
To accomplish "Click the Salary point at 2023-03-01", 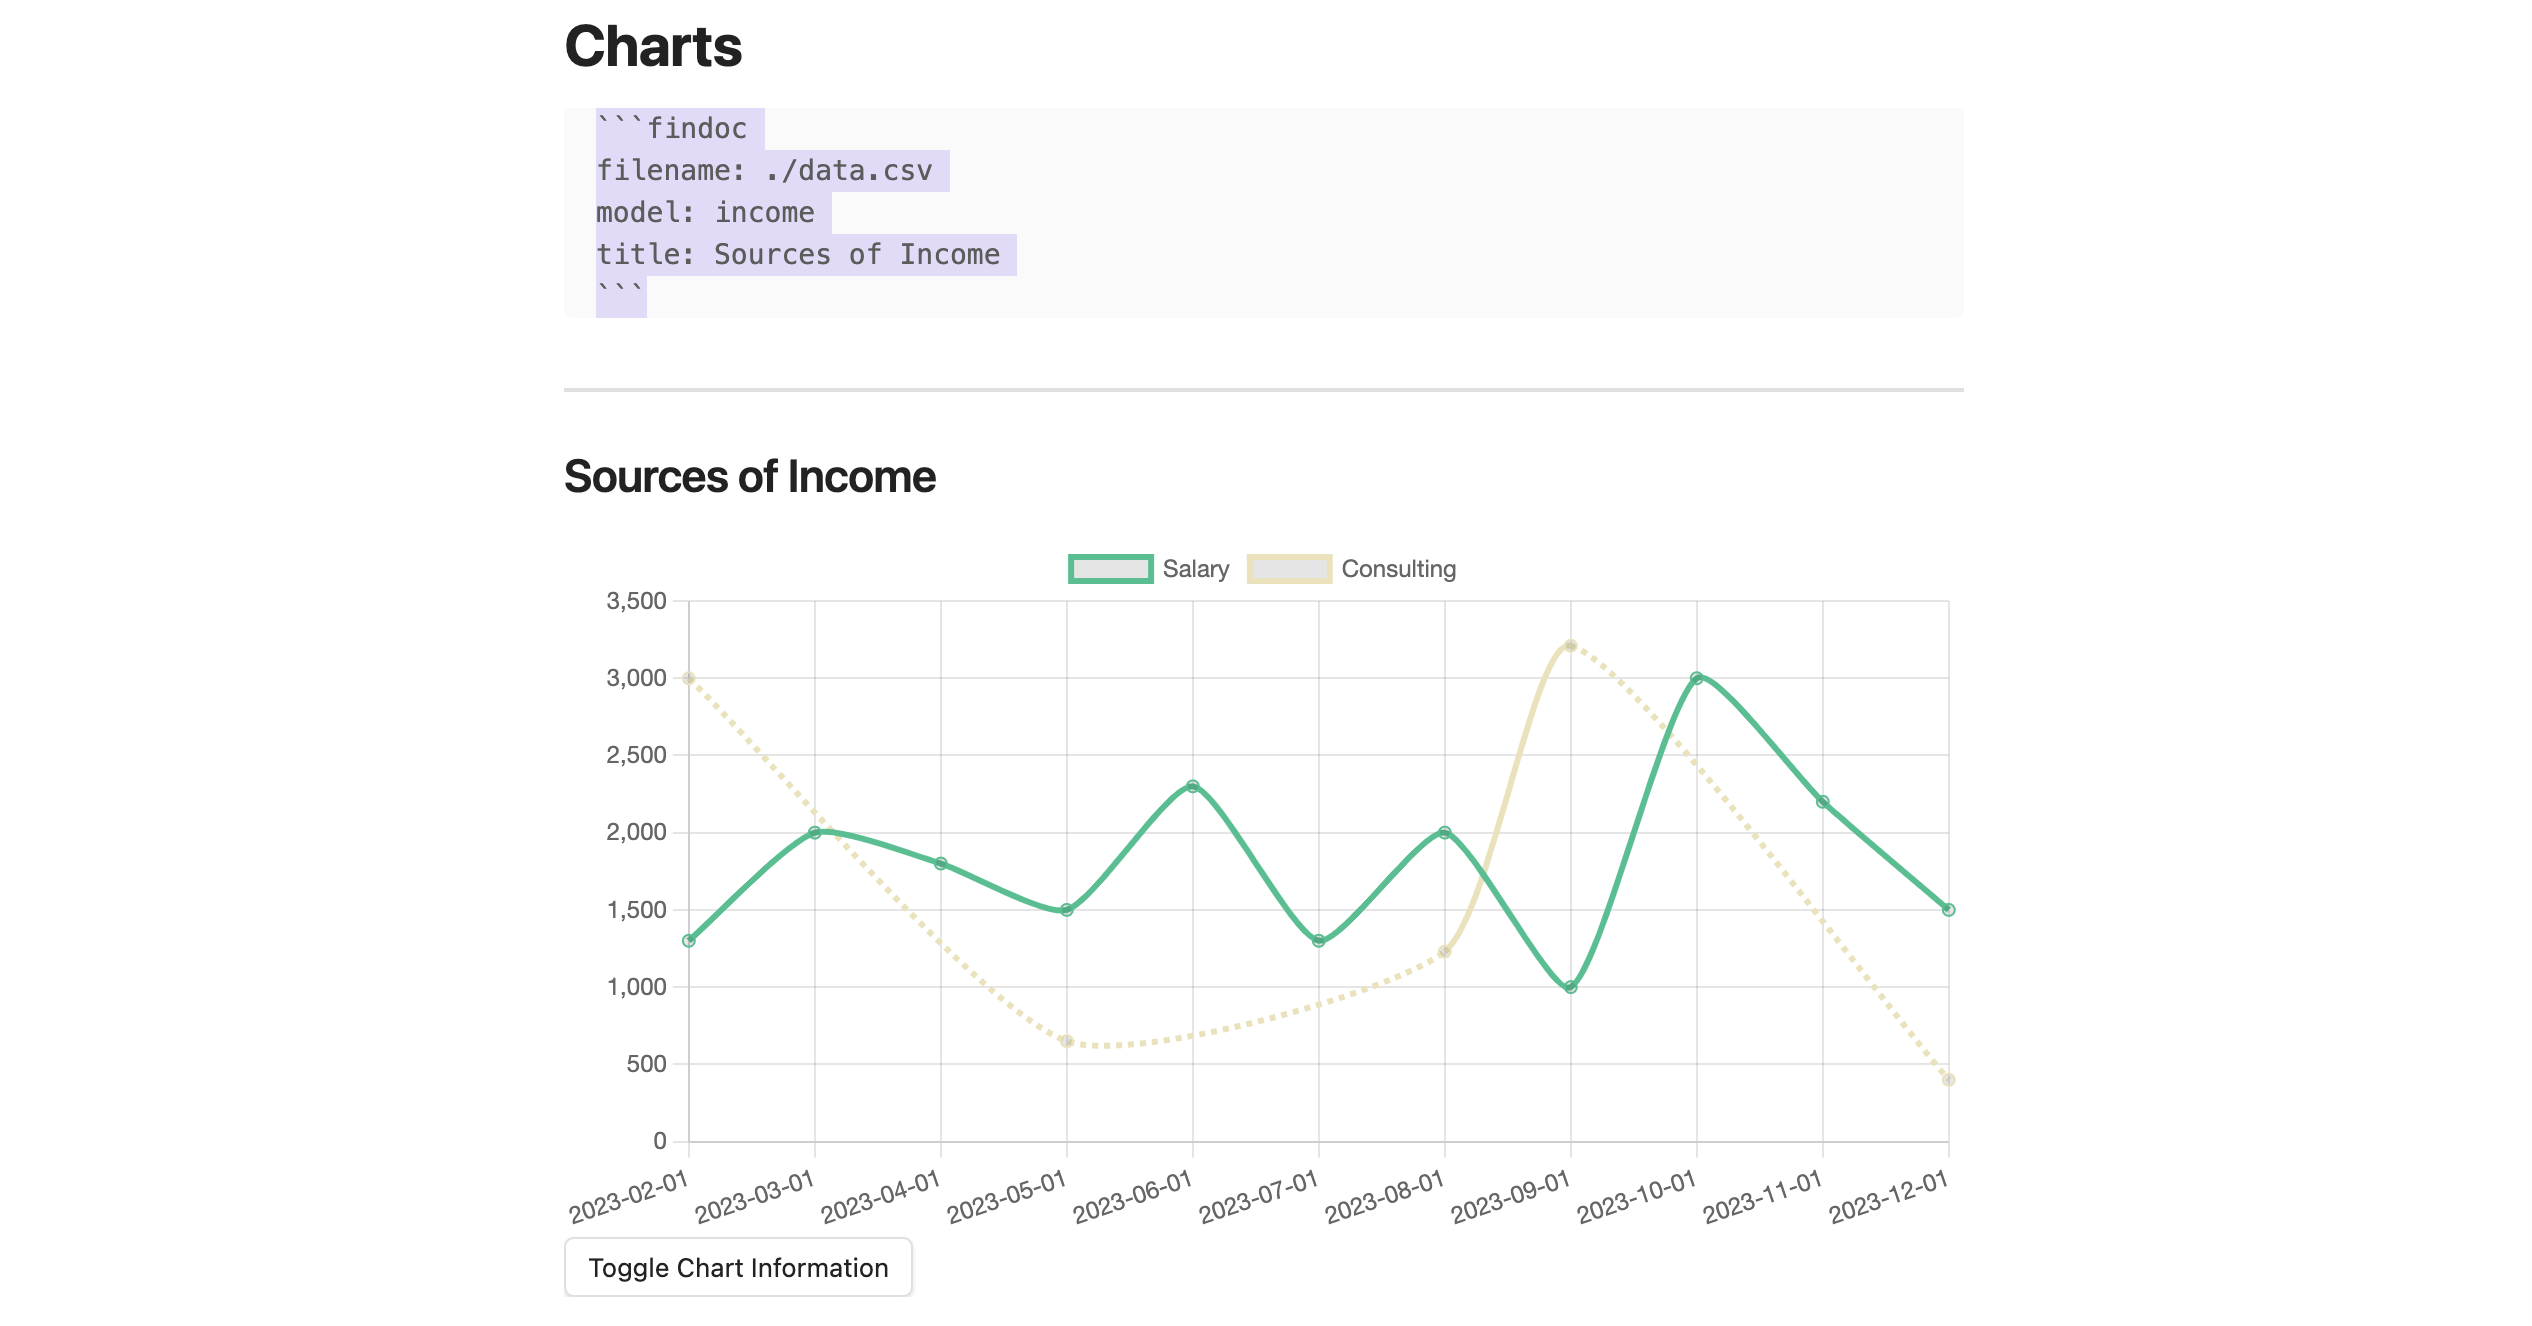I will click(x=814, y=832).
